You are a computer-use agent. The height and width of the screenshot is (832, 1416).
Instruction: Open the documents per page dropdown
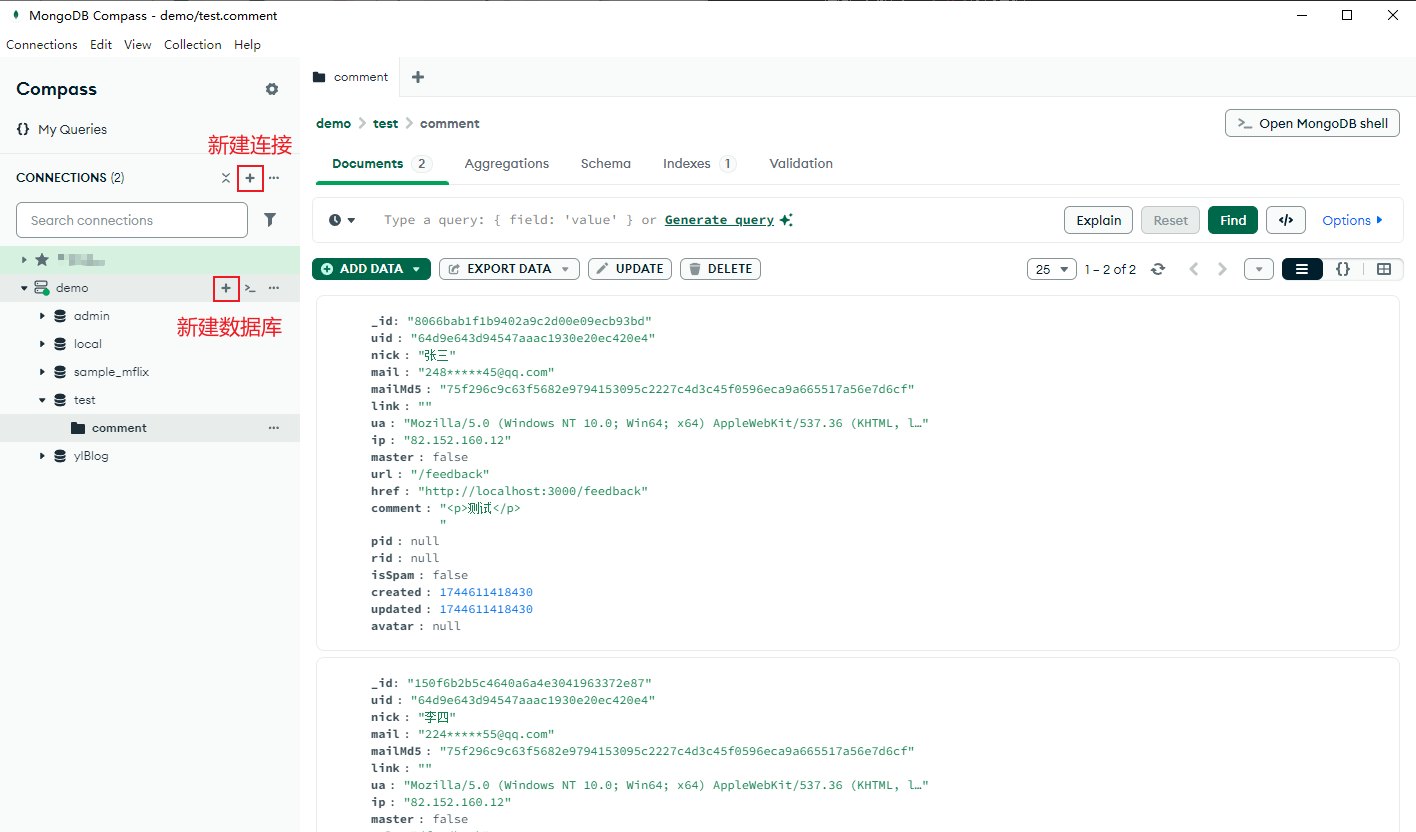(1051, 269)
